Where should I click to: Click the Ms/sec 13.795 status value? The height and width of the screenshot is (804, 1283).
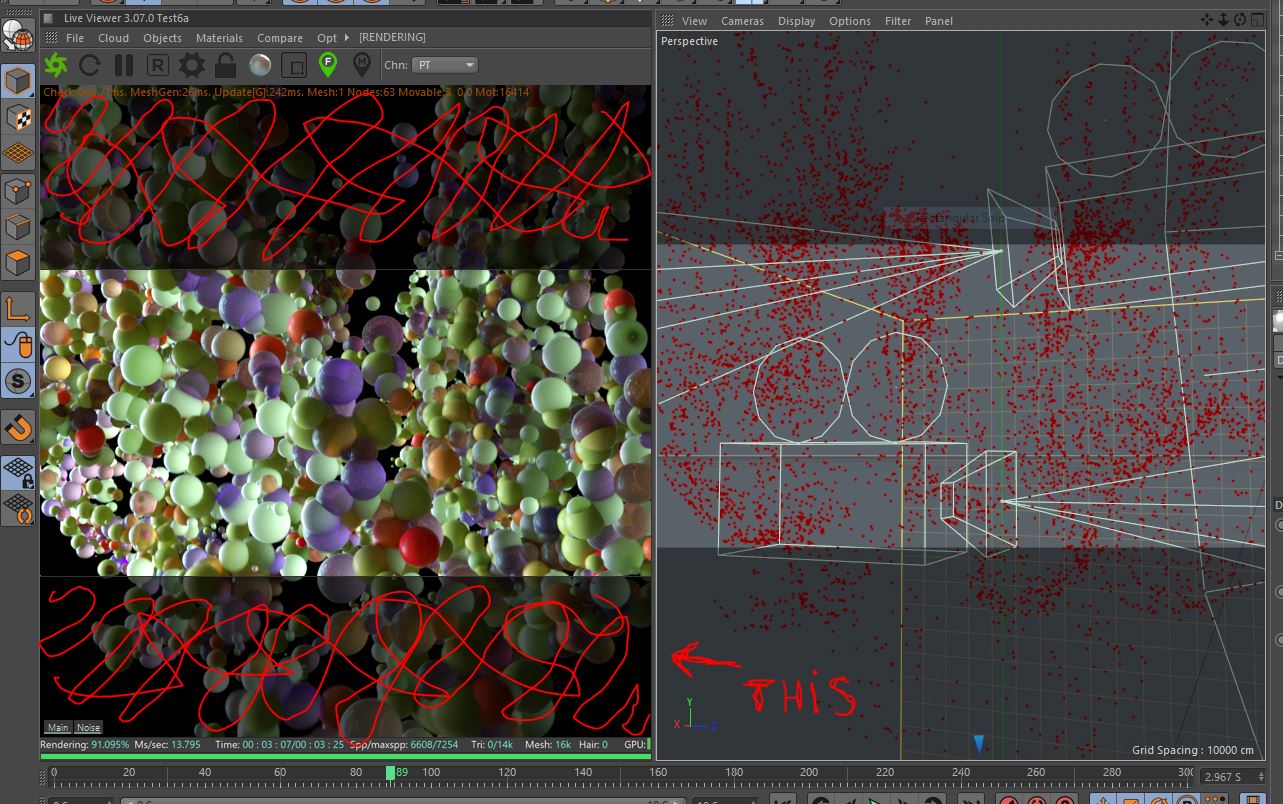click(167, 745)
